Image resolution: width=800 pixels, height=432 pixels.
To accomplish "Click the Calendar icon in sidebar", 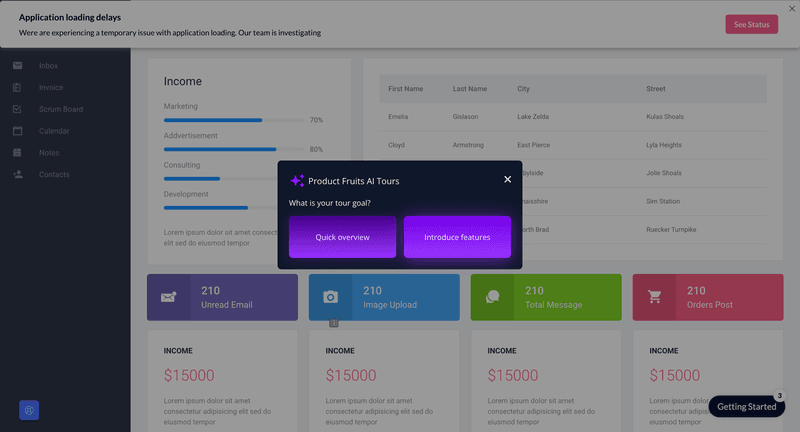I will pyautogui.click(x=18, y=131).
